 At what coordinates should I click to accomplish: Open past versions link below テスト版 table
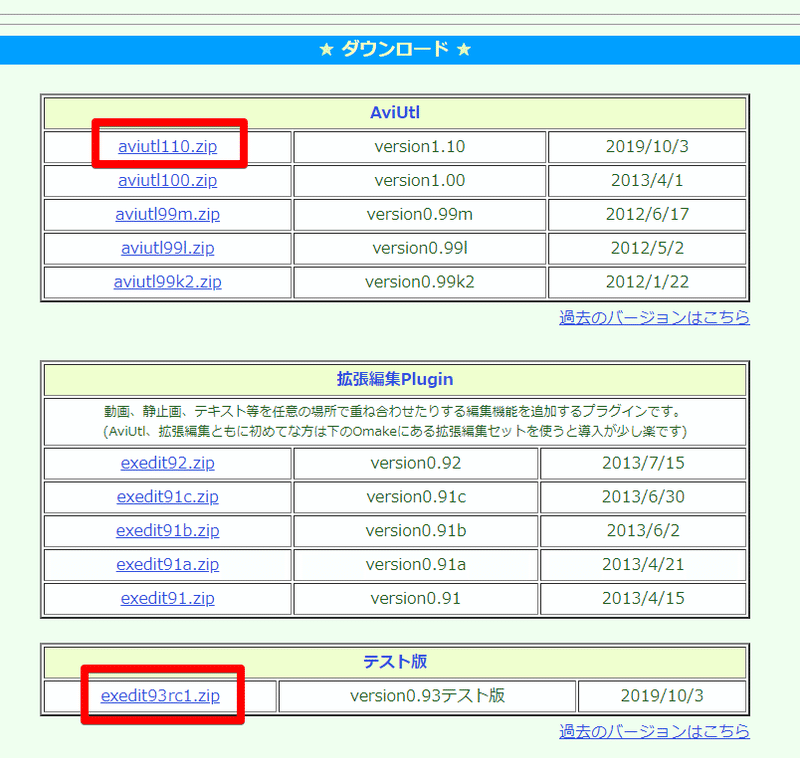654,731
